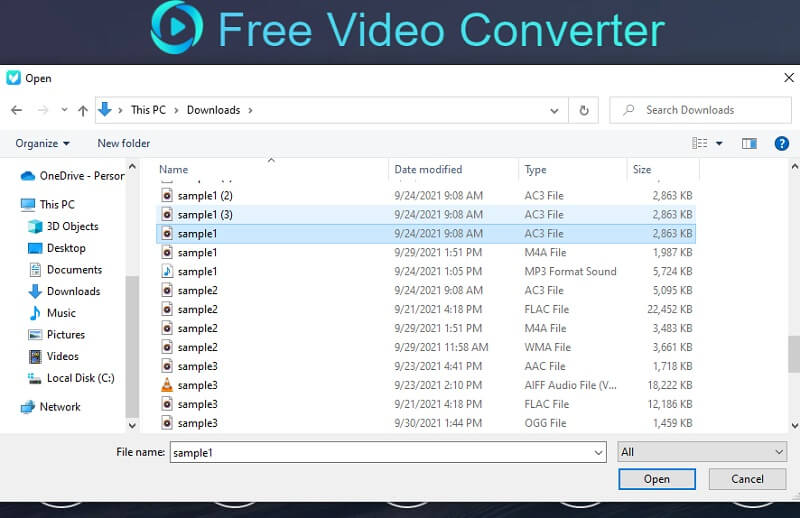Expand the address bar history dropdown
Image resolution: width=800 pixels, height=518 pixels.
pyautogui.click(x=555, y=110)
